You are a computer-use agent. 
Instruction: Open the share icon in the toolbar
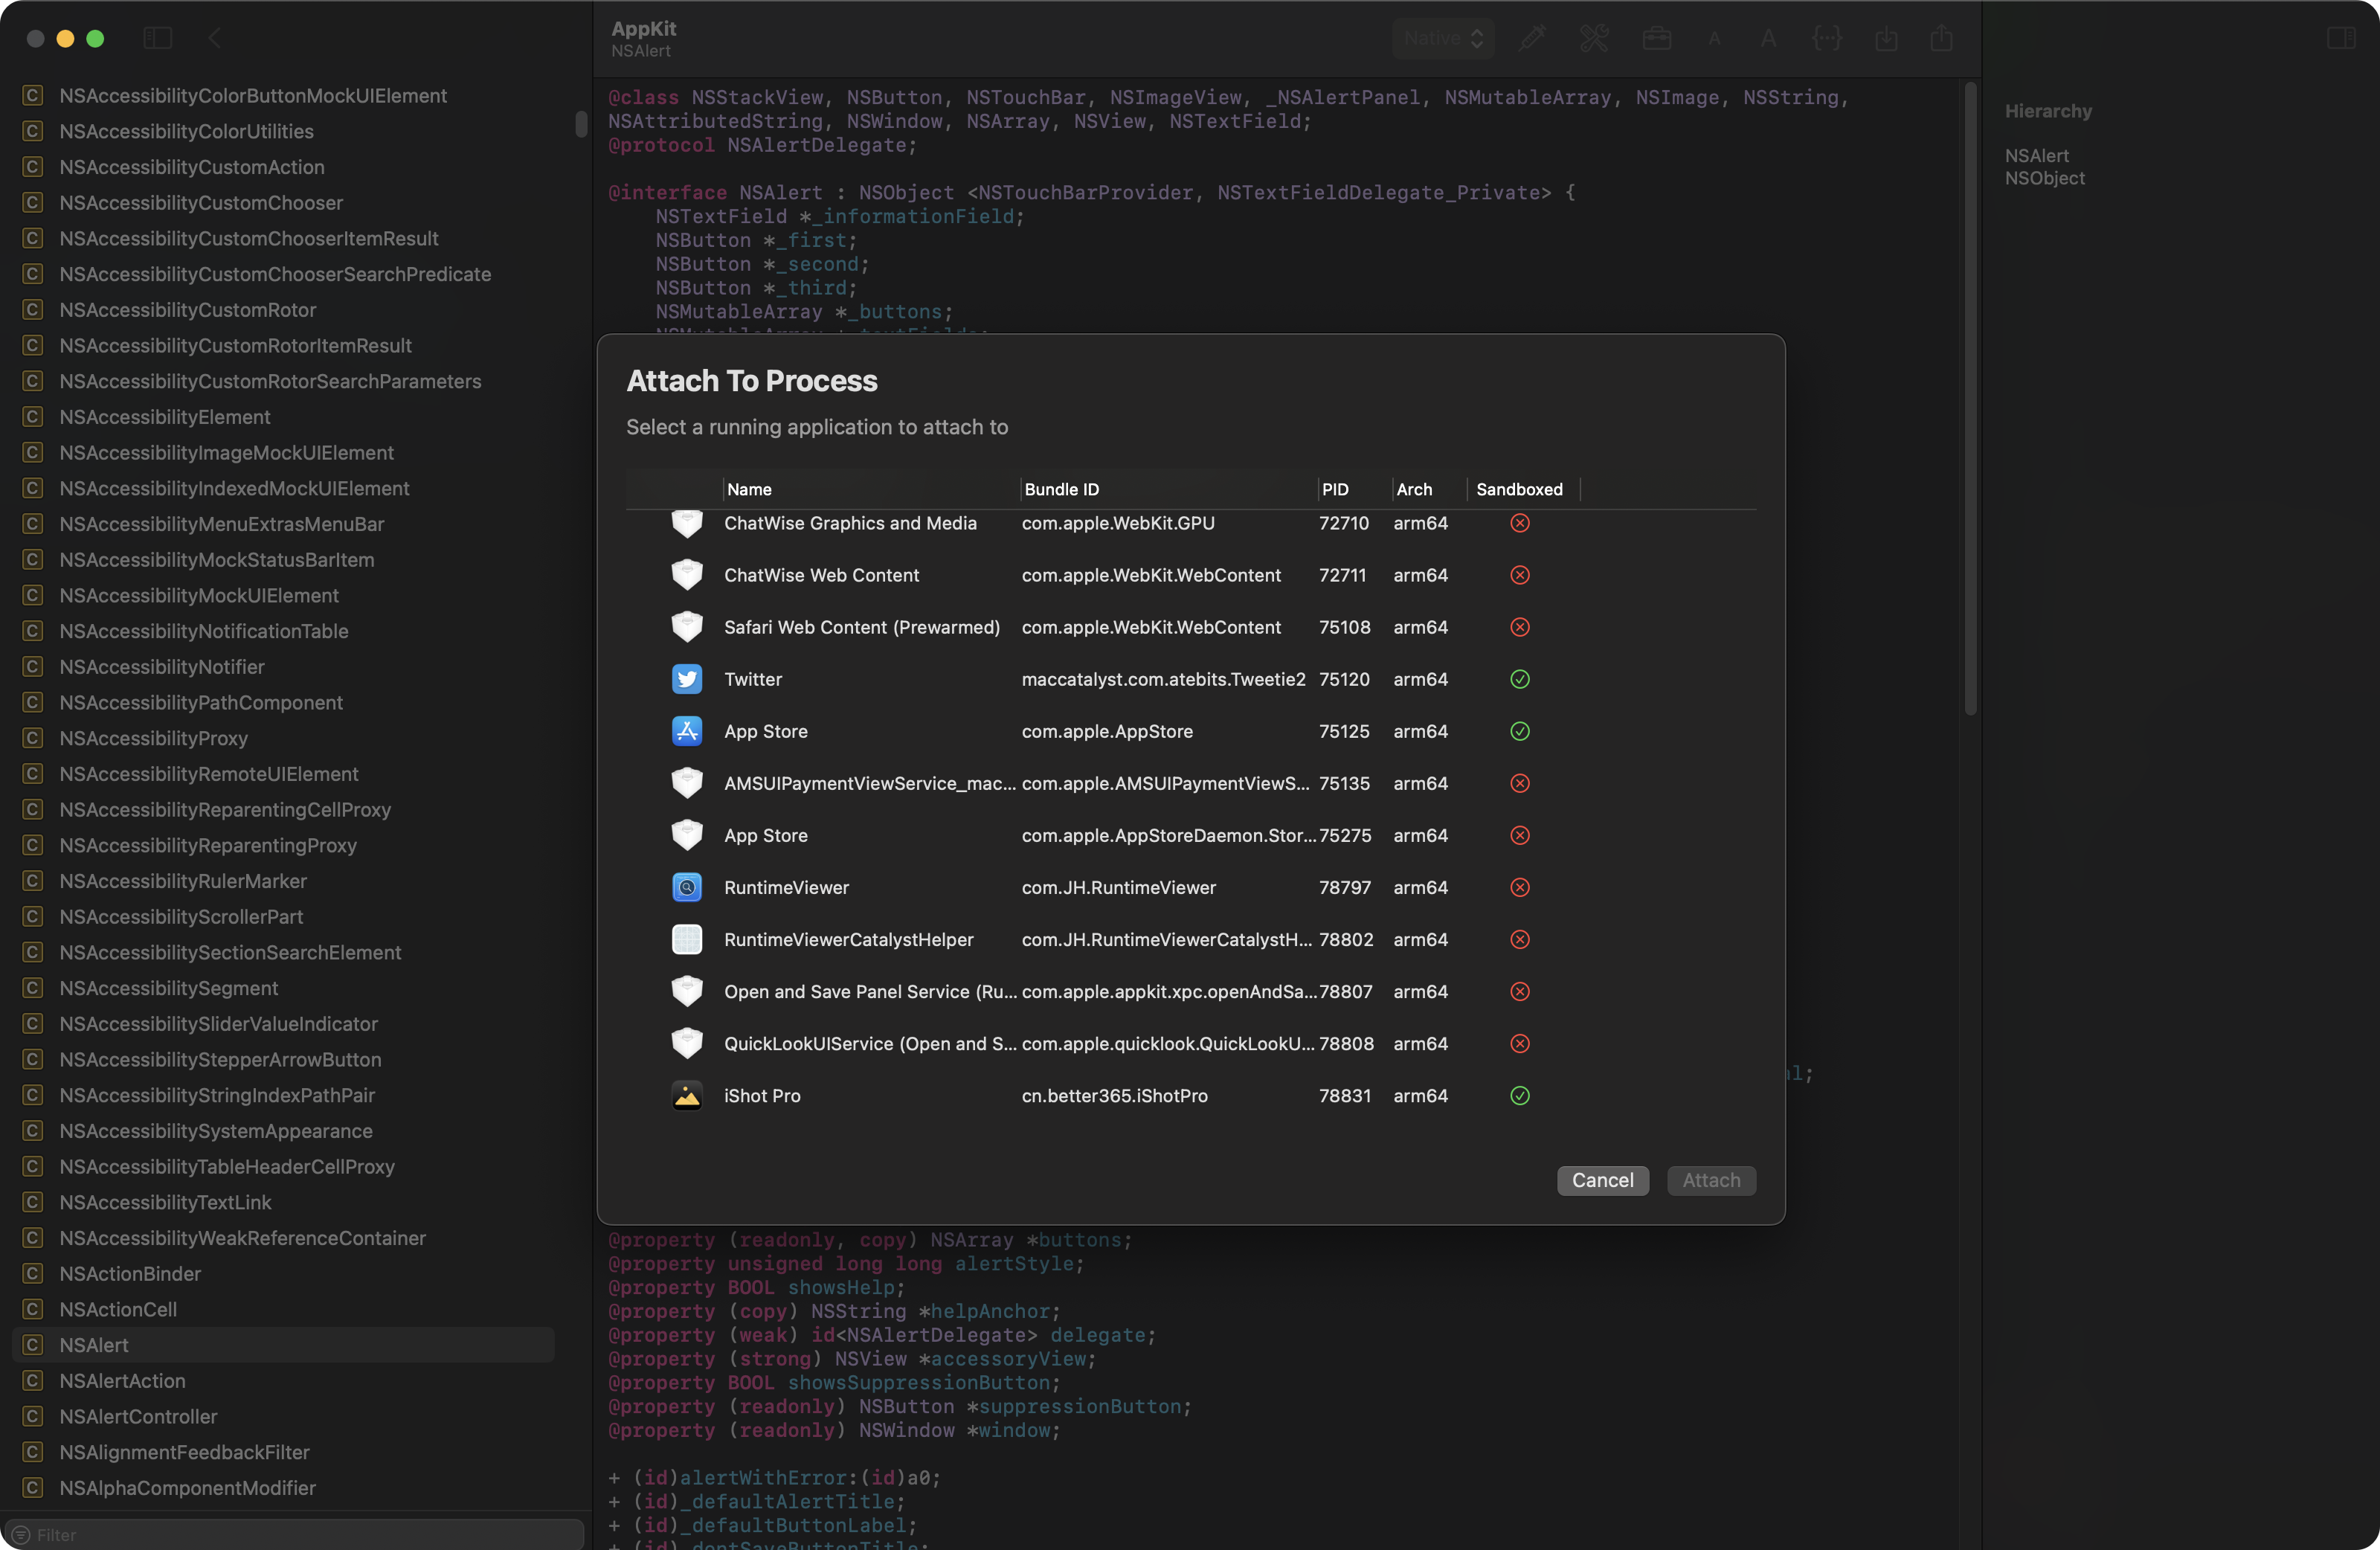1940,38
